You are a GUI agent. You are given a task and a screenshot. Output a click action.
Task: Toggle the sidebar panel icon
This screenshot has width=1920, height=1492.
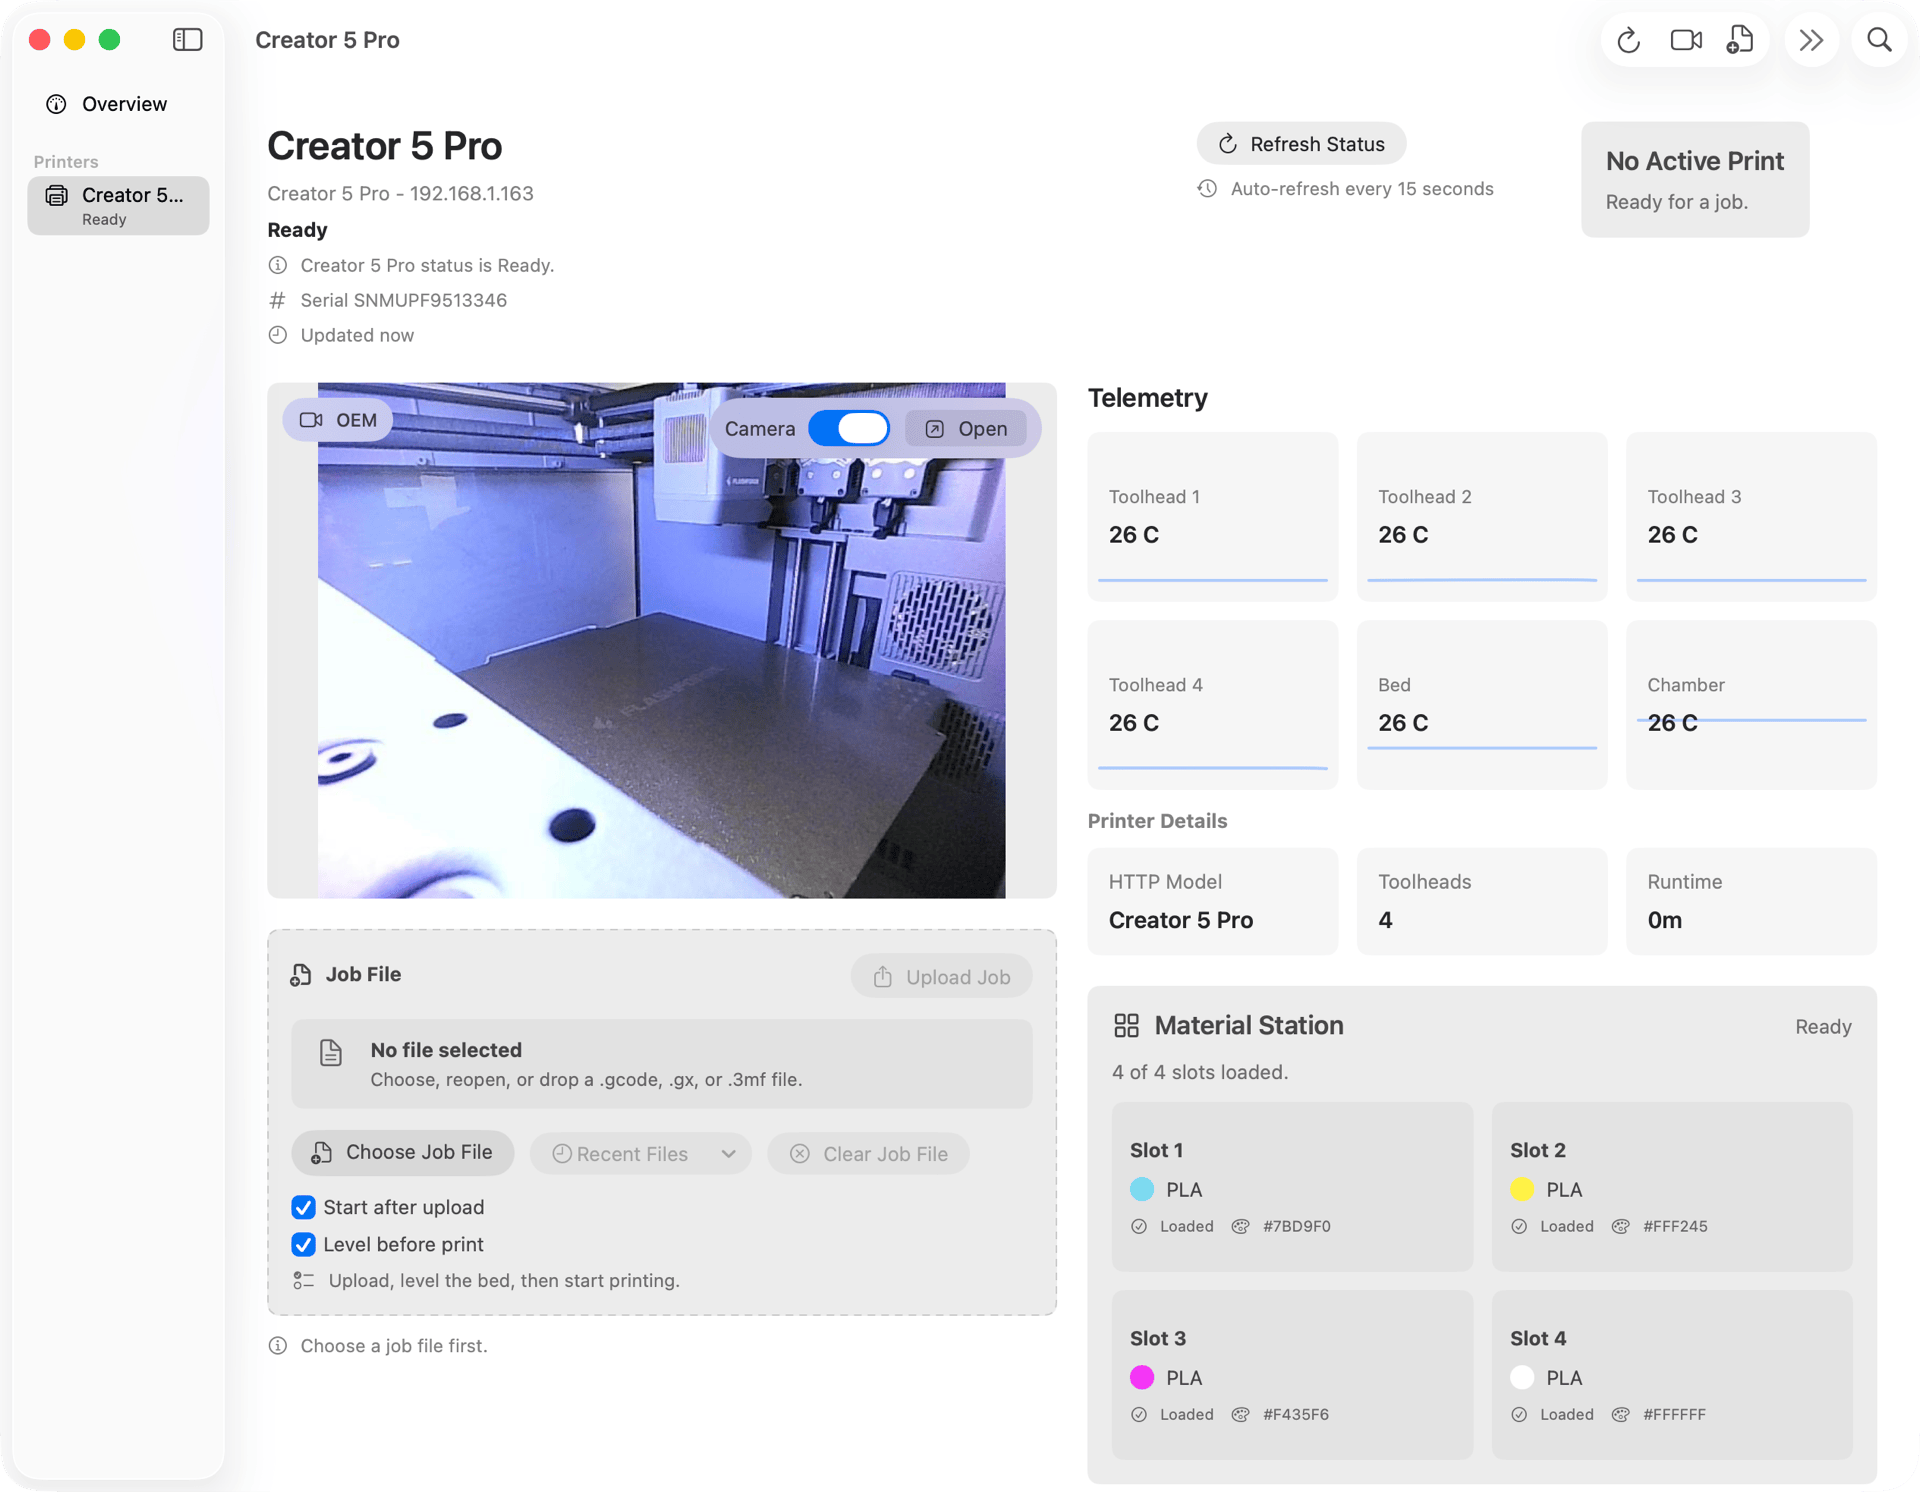pyautogui.click(x=187, y=40)
